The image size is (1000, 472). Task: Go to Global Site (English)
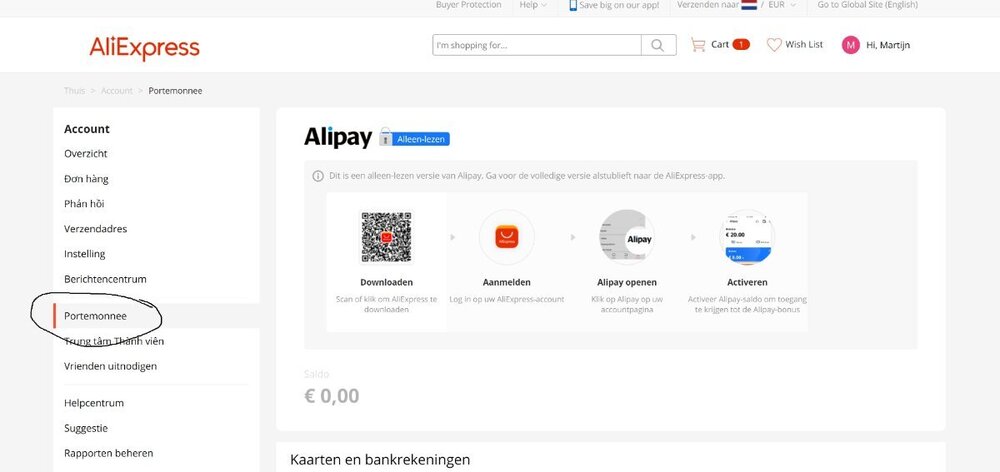867,5
